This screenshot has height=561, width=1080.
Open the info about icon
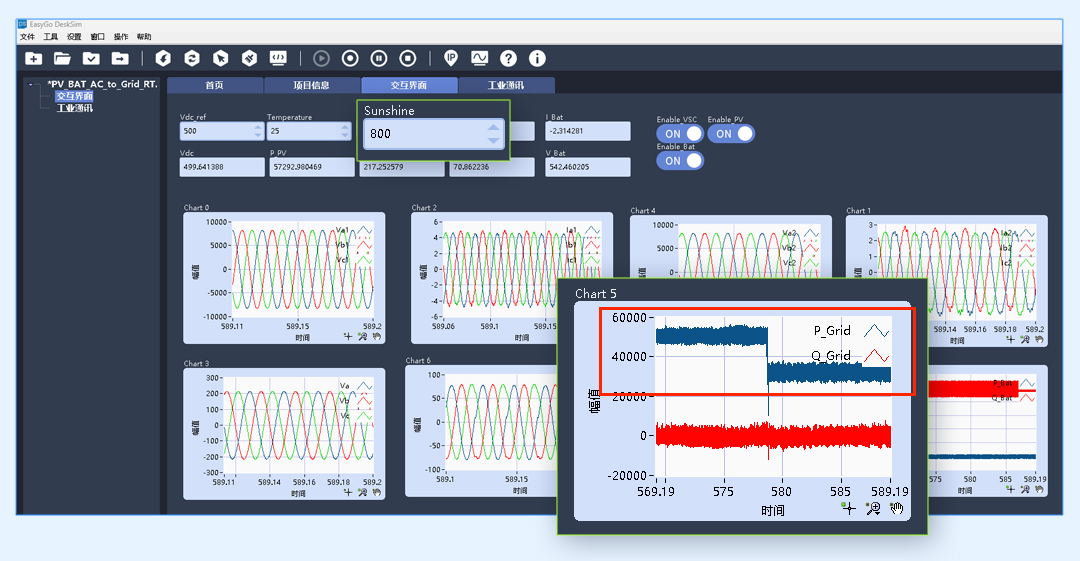tap(537, 59)
